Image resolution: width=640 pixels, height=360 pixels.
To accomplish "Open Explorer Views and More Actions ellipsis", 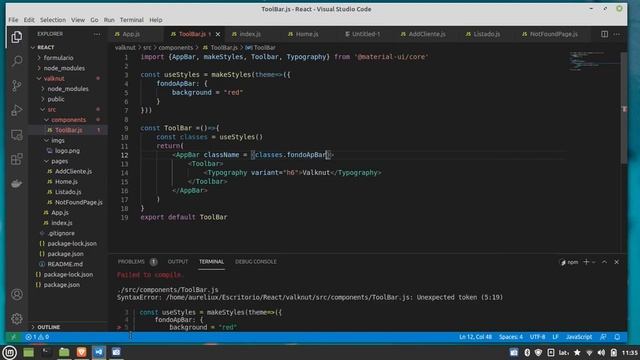I will pyautogui.click(x=97, y=34).
